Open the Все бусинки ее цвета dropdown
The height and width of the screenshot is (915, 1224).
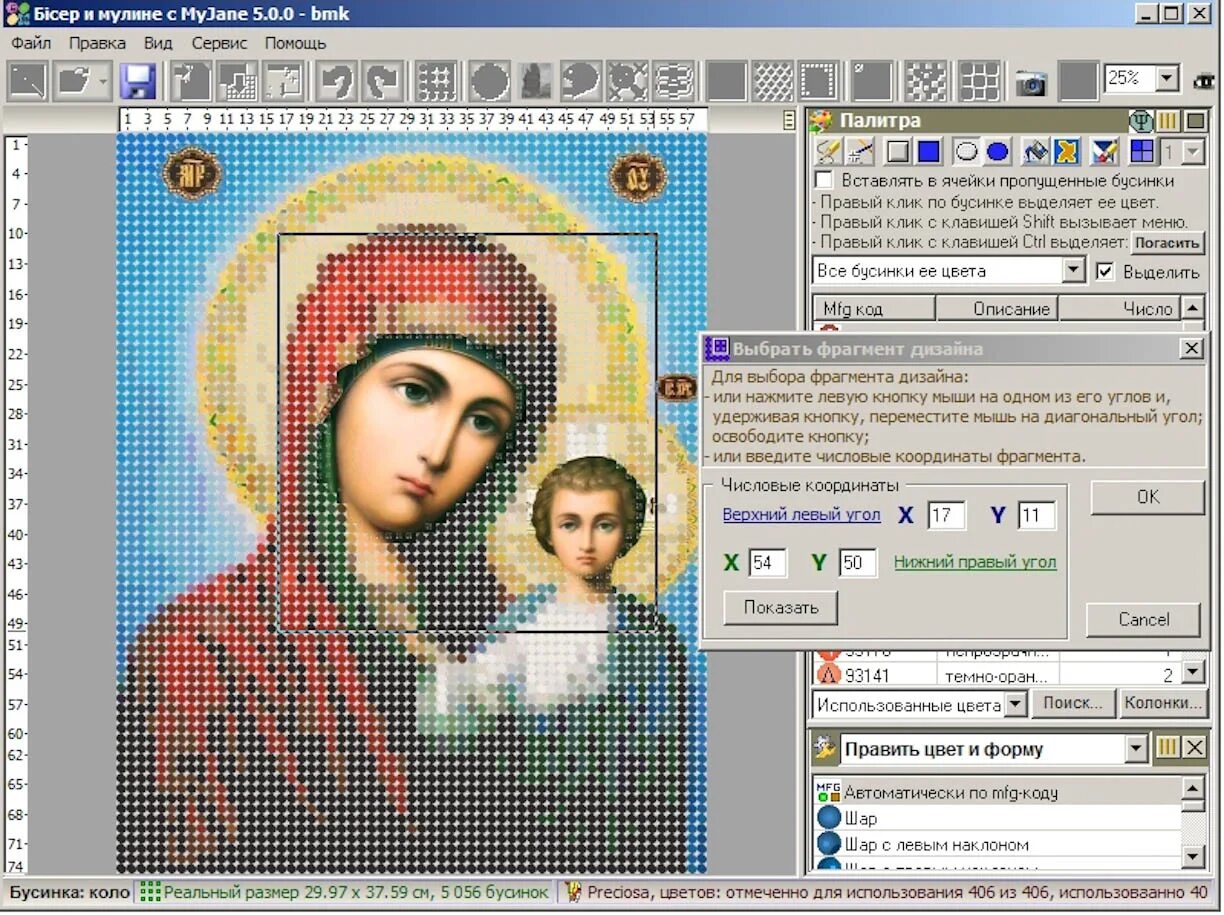coord(1074,271)
